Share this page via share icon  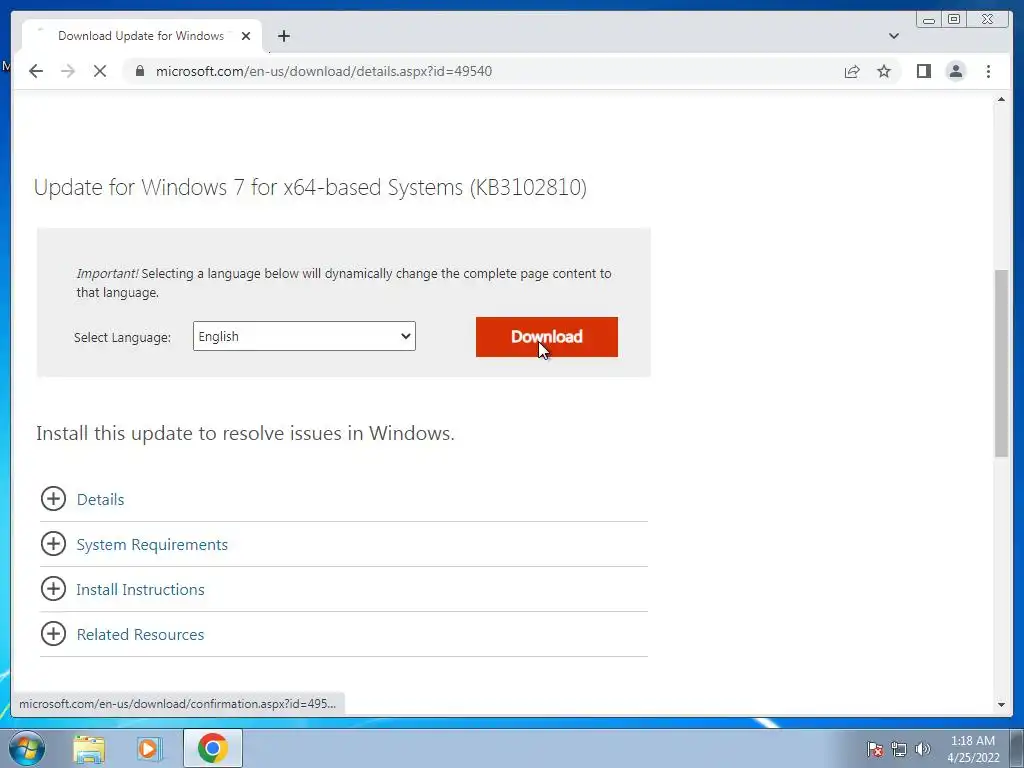point(852,71)
